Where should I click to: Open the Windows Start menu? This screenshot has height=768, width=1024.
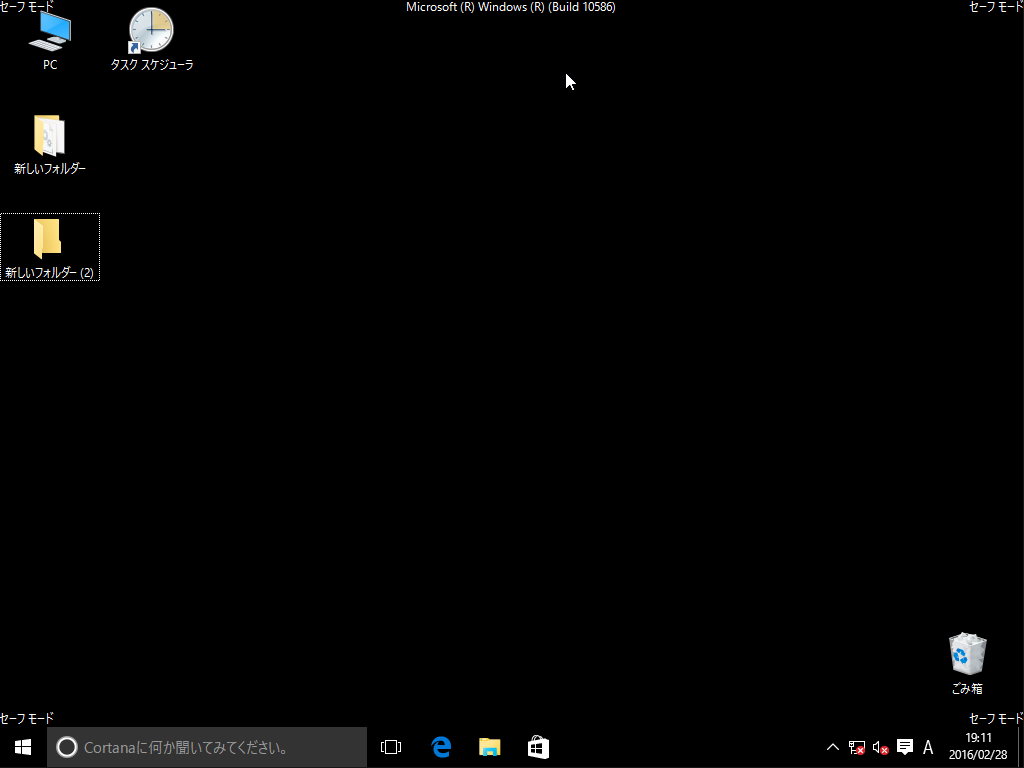[x=23, y=747]
